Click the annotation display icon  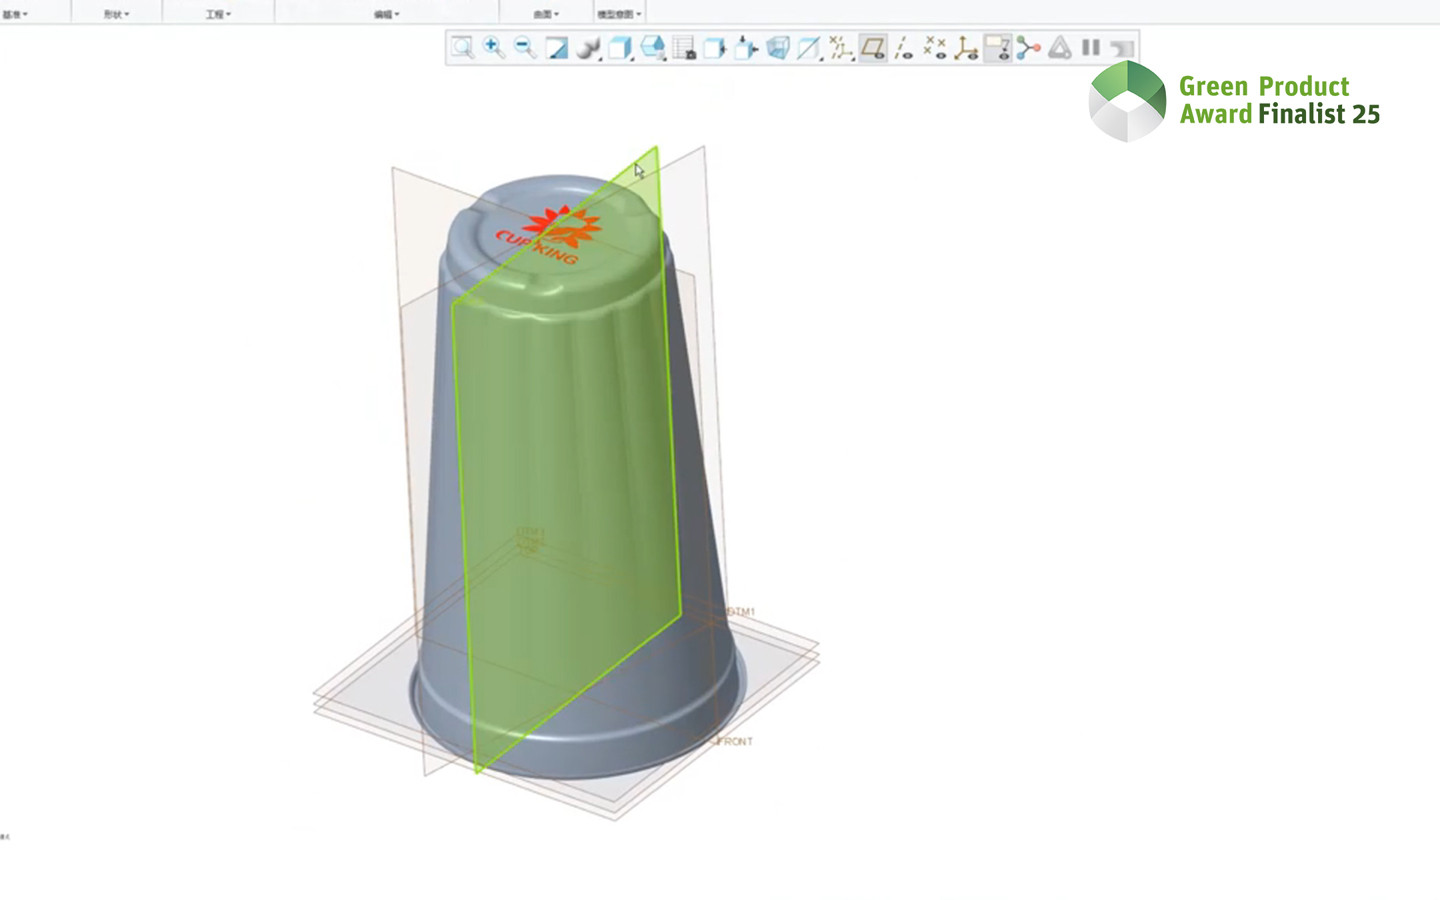(998, 47)
